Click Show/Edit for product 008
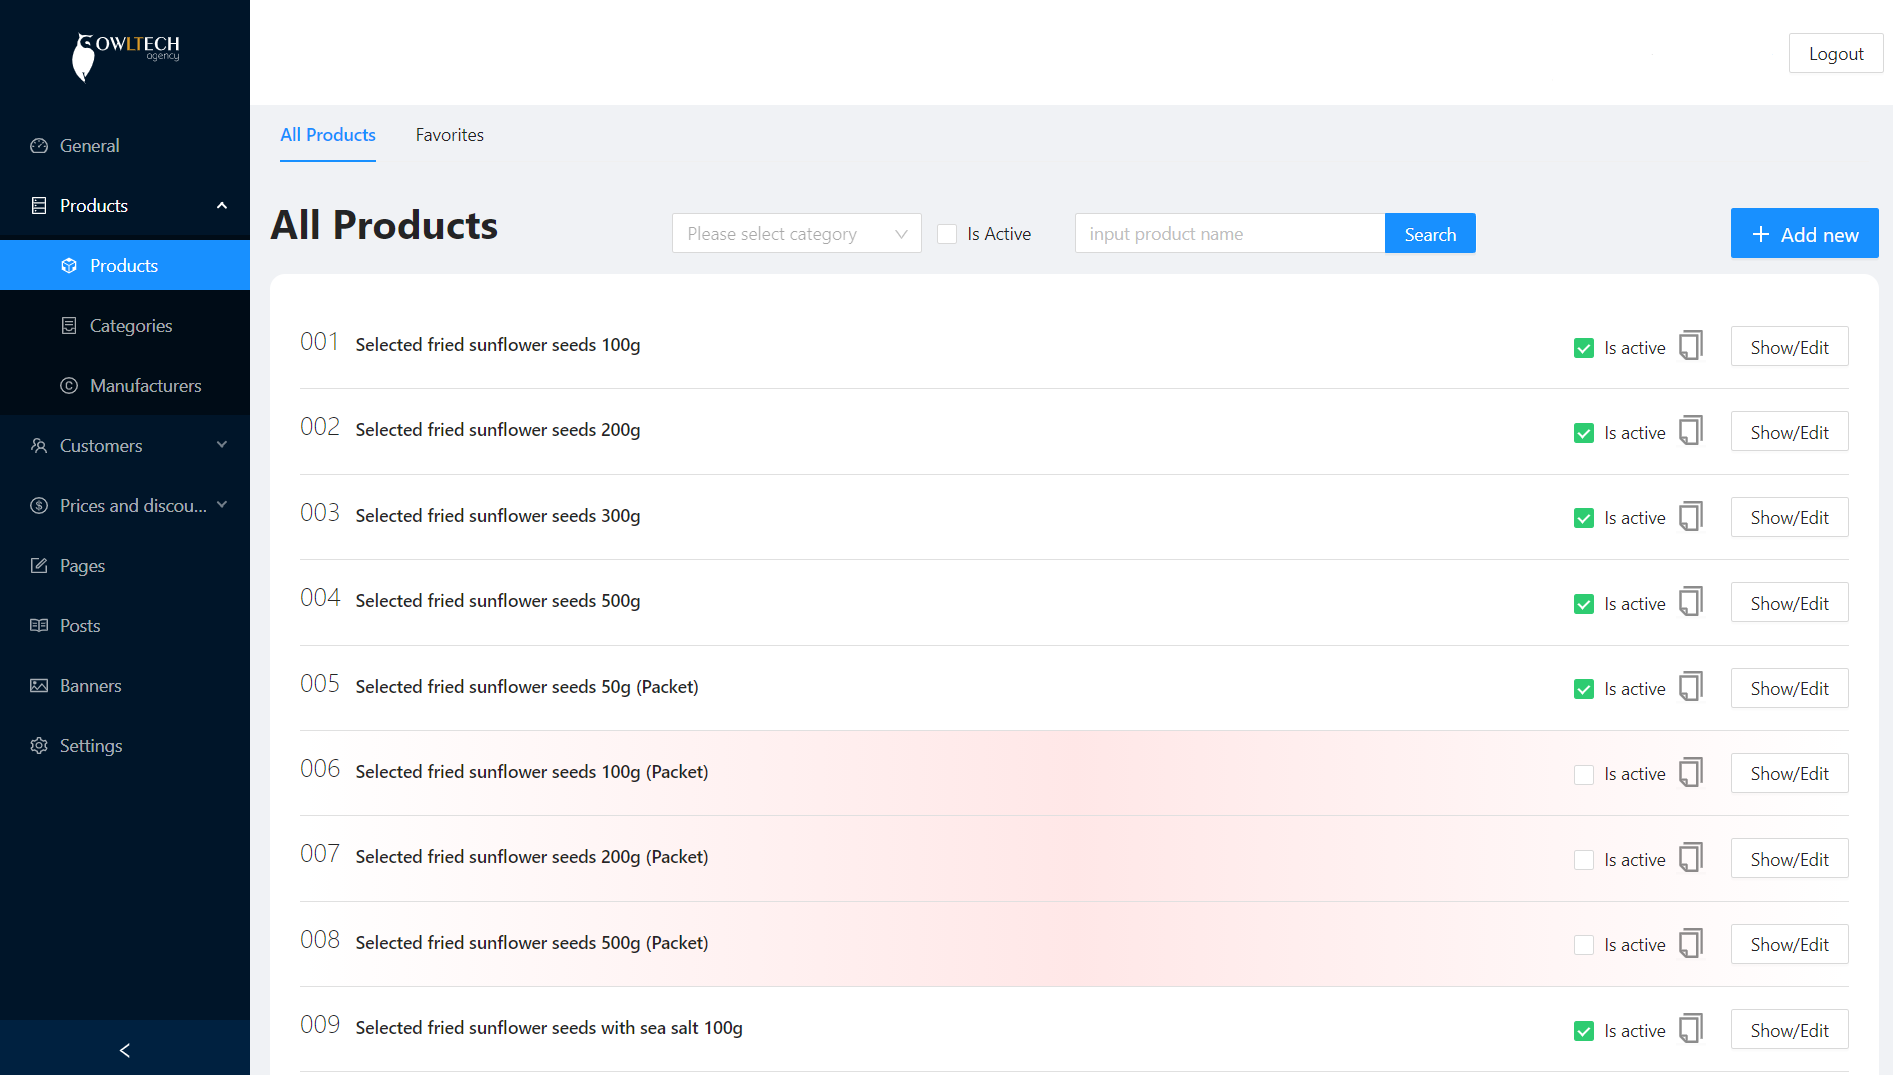The width and height of the screenshot is (1893, 1075). pos(1789,944)
